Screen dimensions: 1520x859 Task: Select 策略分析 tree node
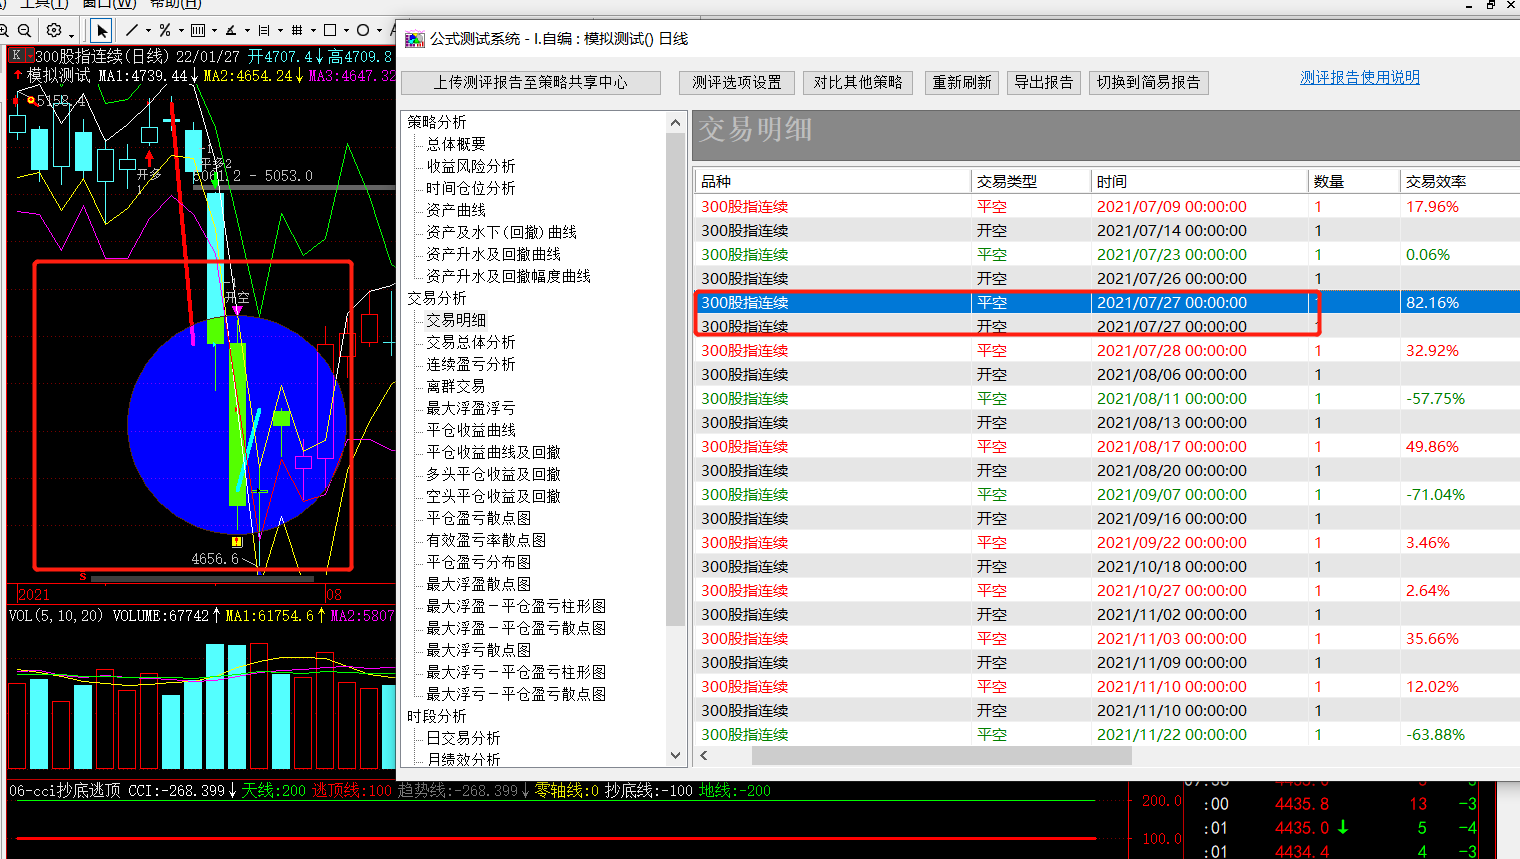coord(437,122)
